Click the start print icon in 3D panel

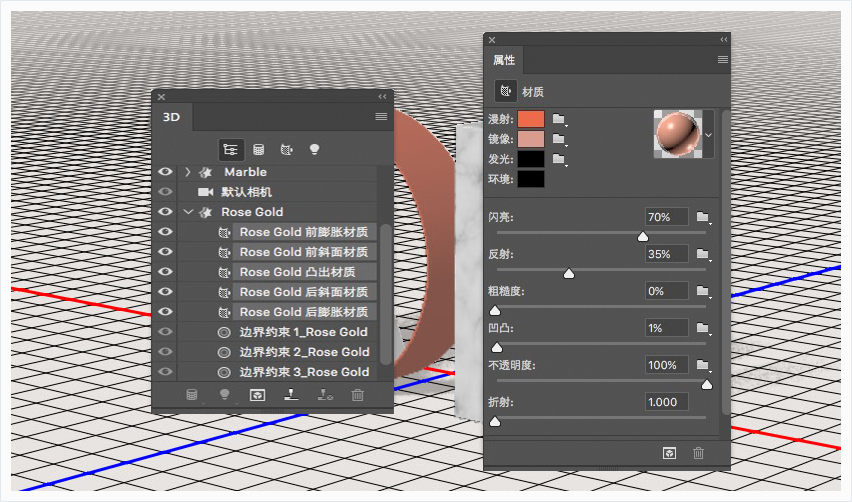291,395
